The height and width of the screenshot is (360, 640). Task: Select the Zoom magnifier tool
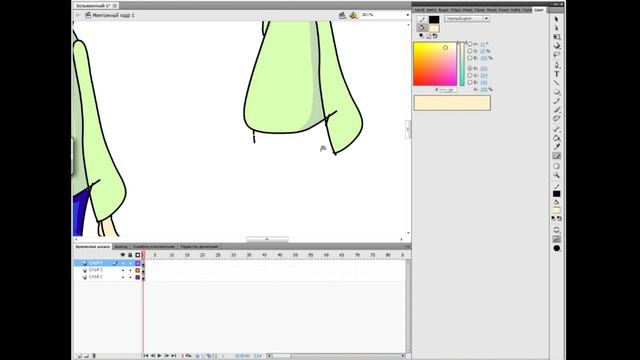point(556,176)
